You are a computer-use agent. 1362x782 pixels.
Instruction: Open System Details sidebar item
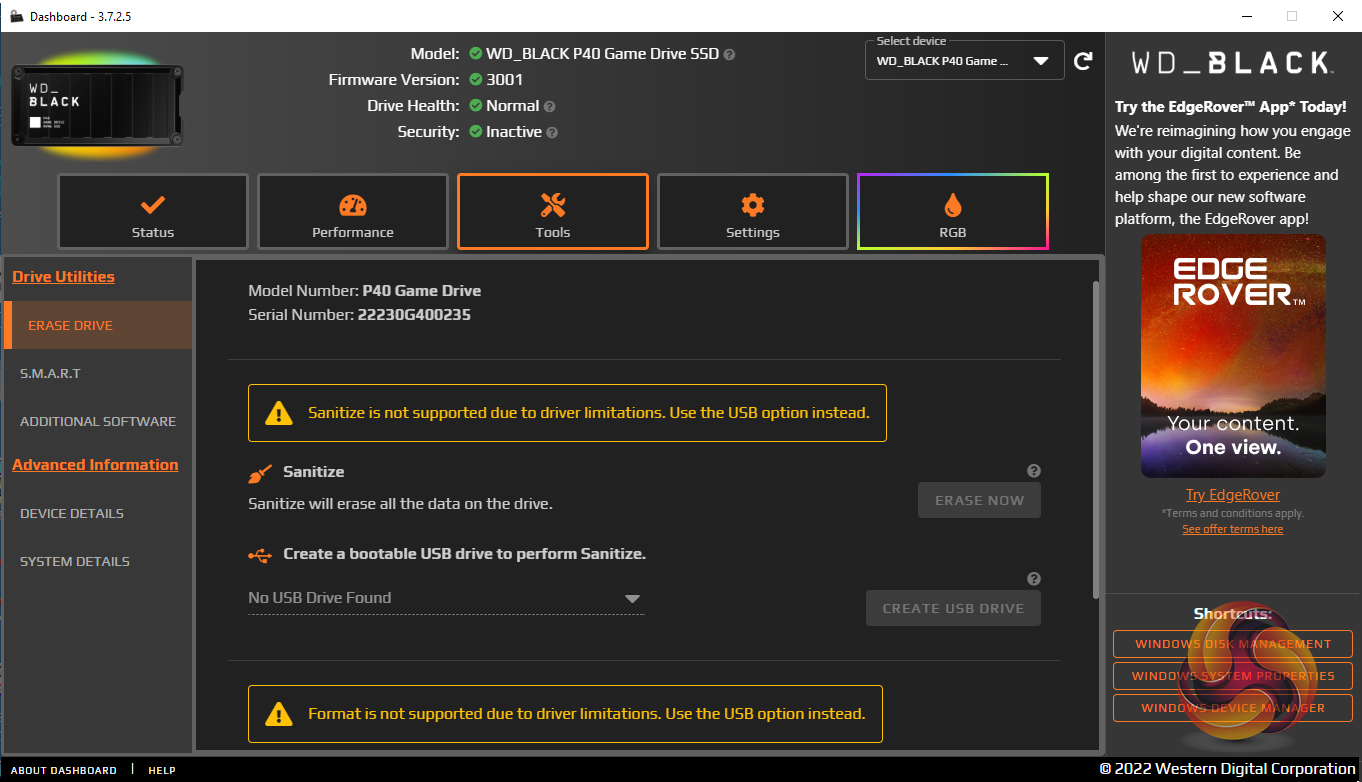tap(98, 561)
